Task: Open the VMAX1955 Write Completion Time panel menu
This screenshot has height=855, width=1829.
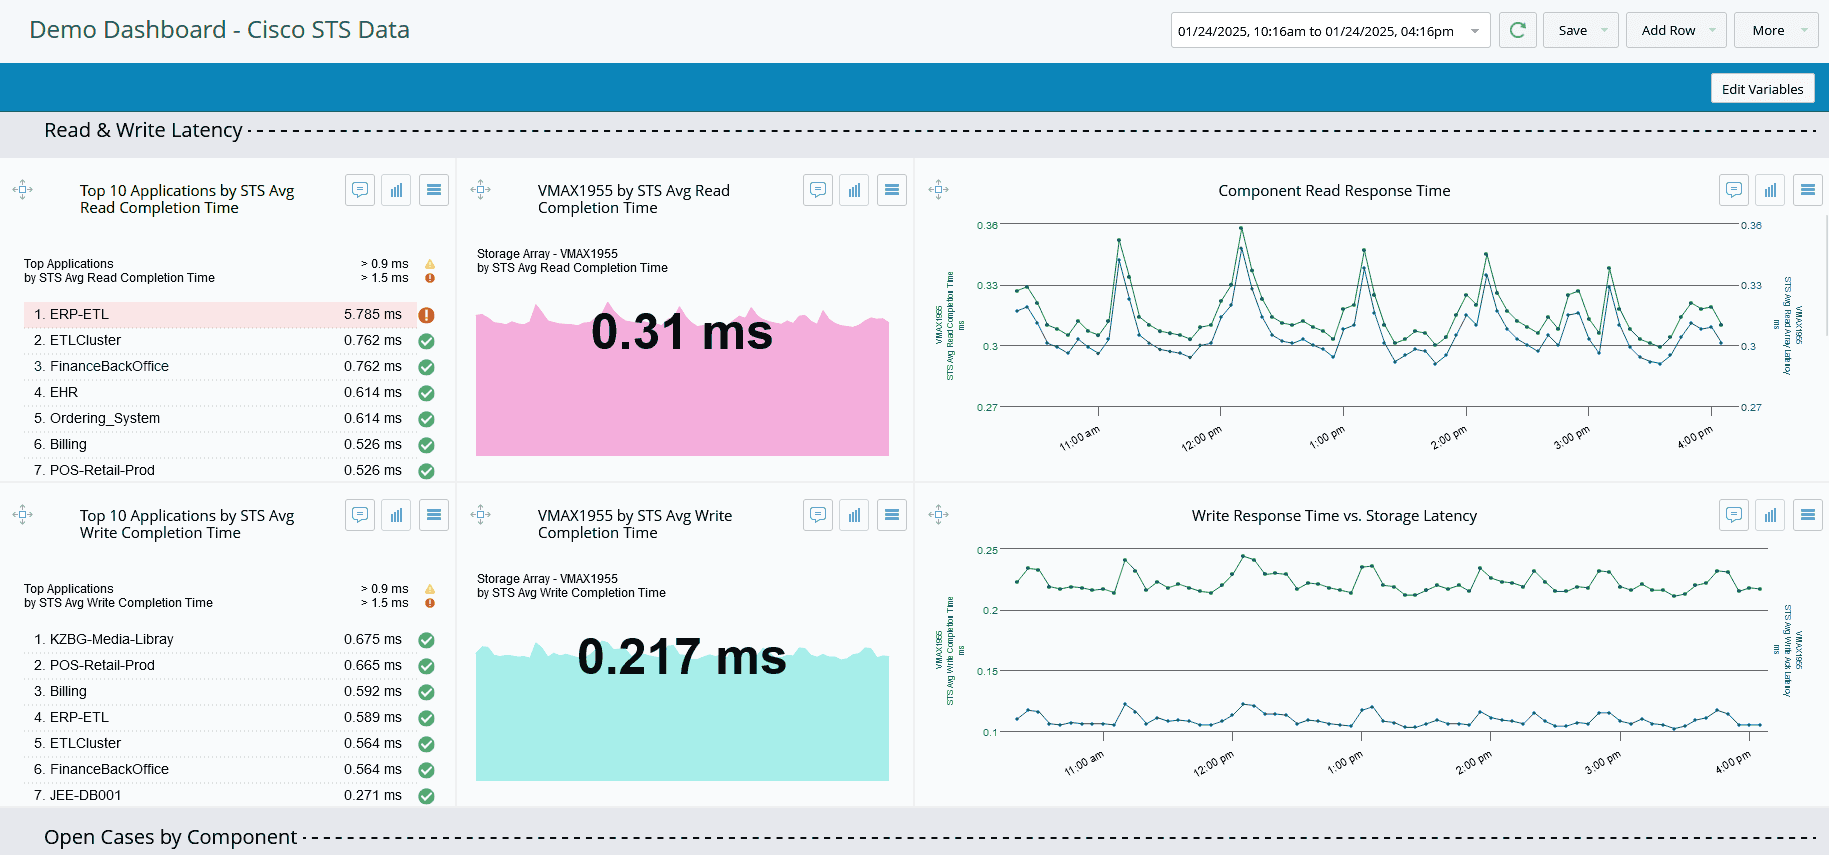Action: pyautogui.click(x=892, y=515)
